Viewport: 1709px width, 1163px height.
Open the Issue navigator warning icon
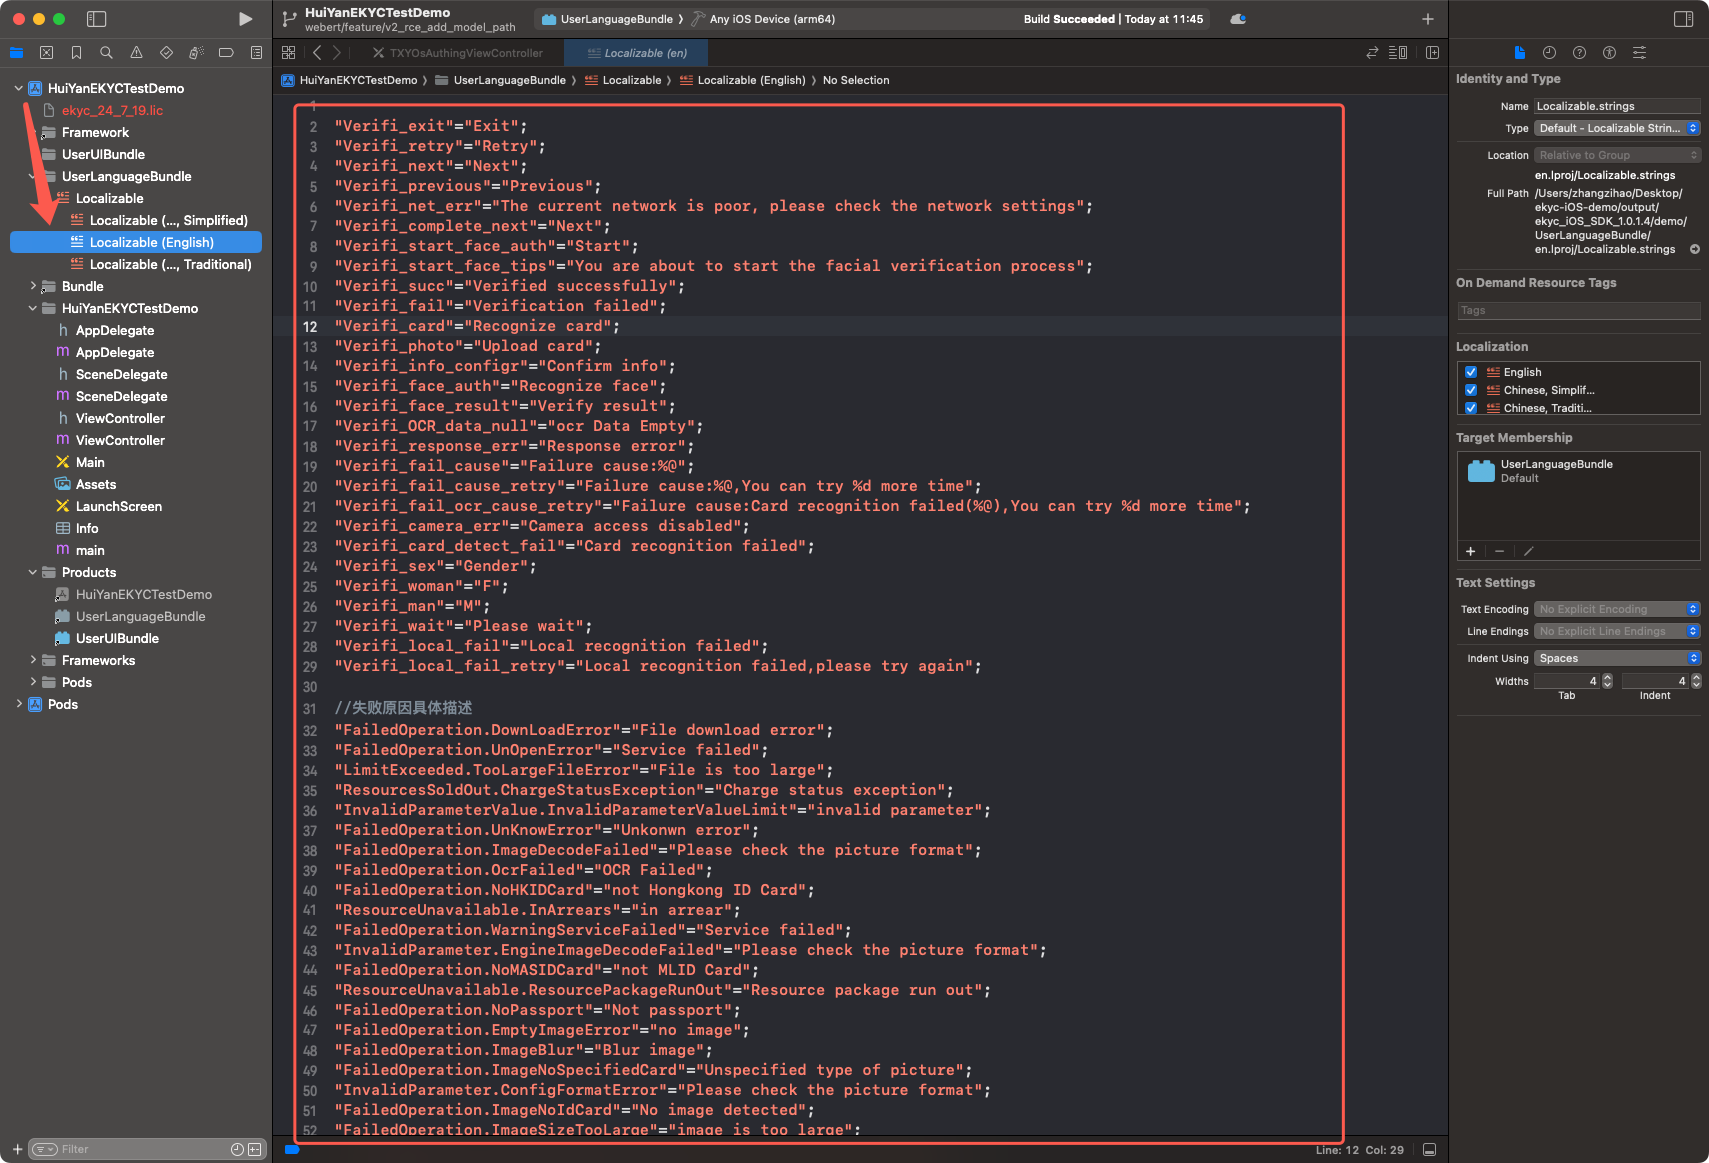click(136, 53)
